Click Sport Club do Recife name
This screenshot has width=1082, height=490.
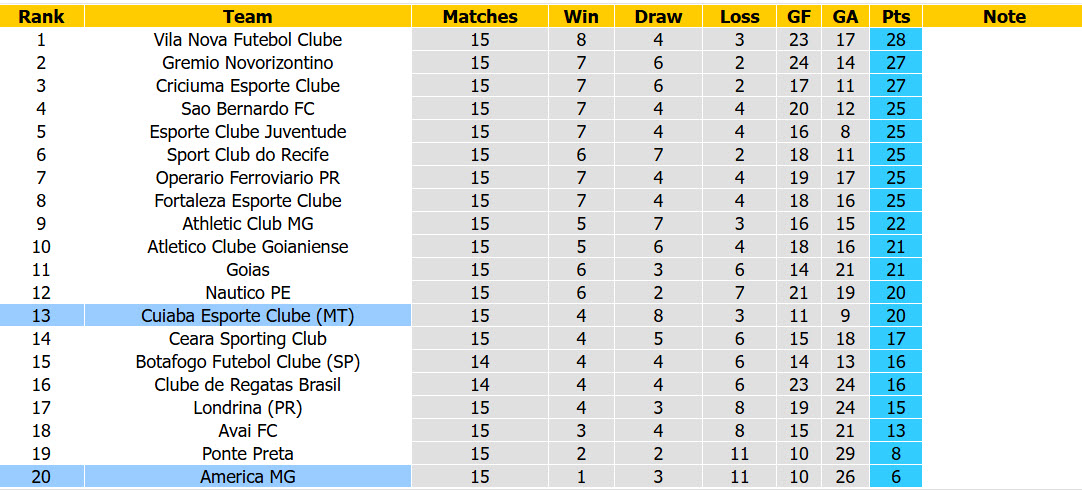[x=248, y=155]
